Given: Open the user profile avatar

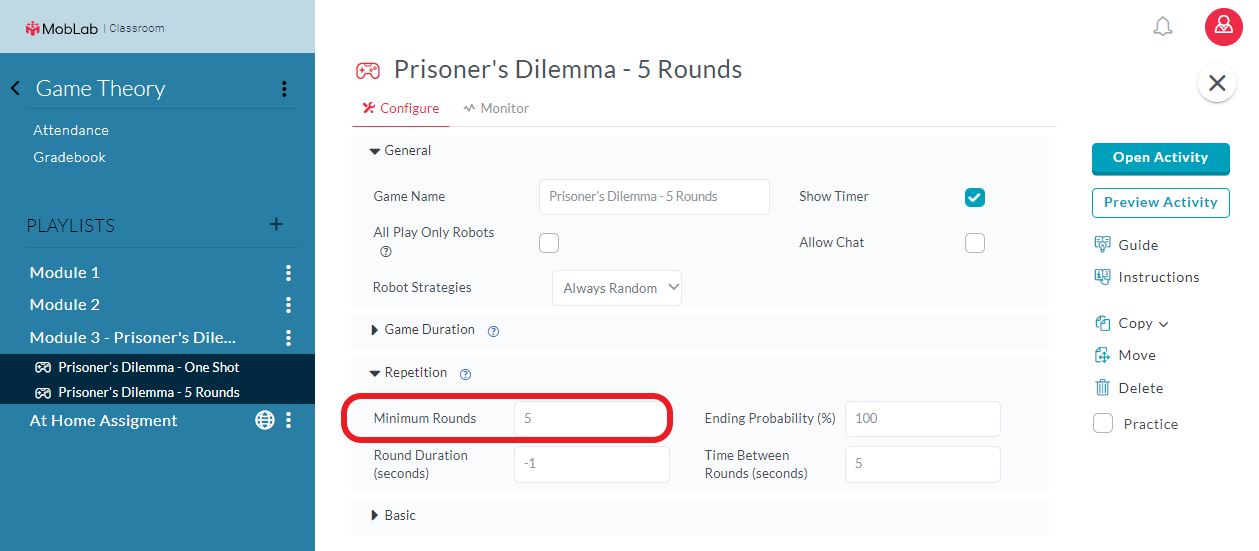Looking at the screenshot, I should [x=1223, y=27].
